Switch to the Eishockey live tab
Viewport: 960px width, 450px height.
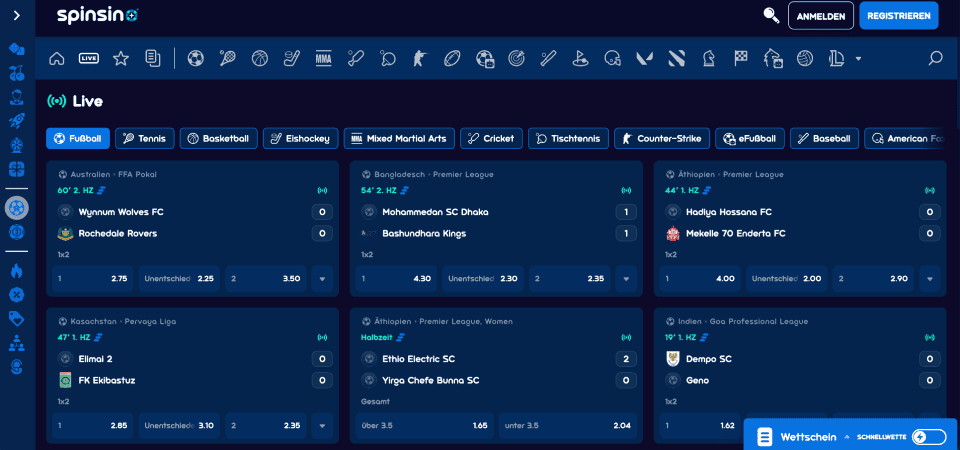tap(301, 138)
